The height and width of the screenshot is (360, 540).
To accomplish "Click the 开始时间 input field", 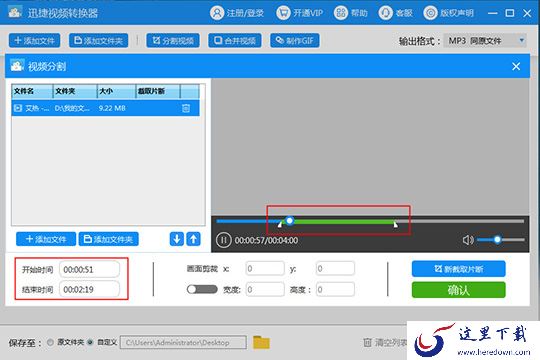I will (x=90, y=269).
